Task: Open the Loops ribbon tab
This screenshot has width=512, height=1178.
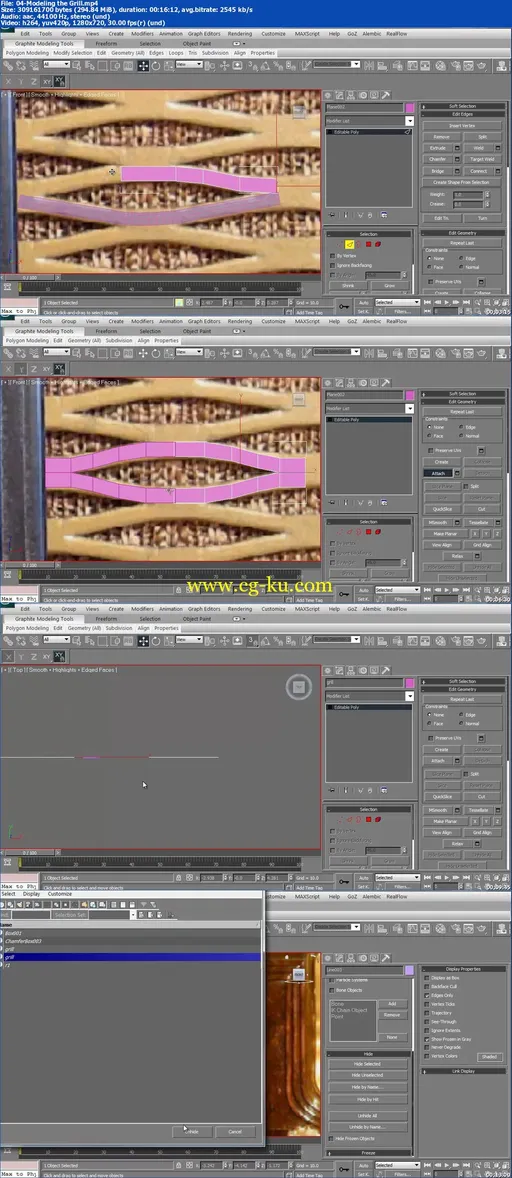Action: (176, 53)
